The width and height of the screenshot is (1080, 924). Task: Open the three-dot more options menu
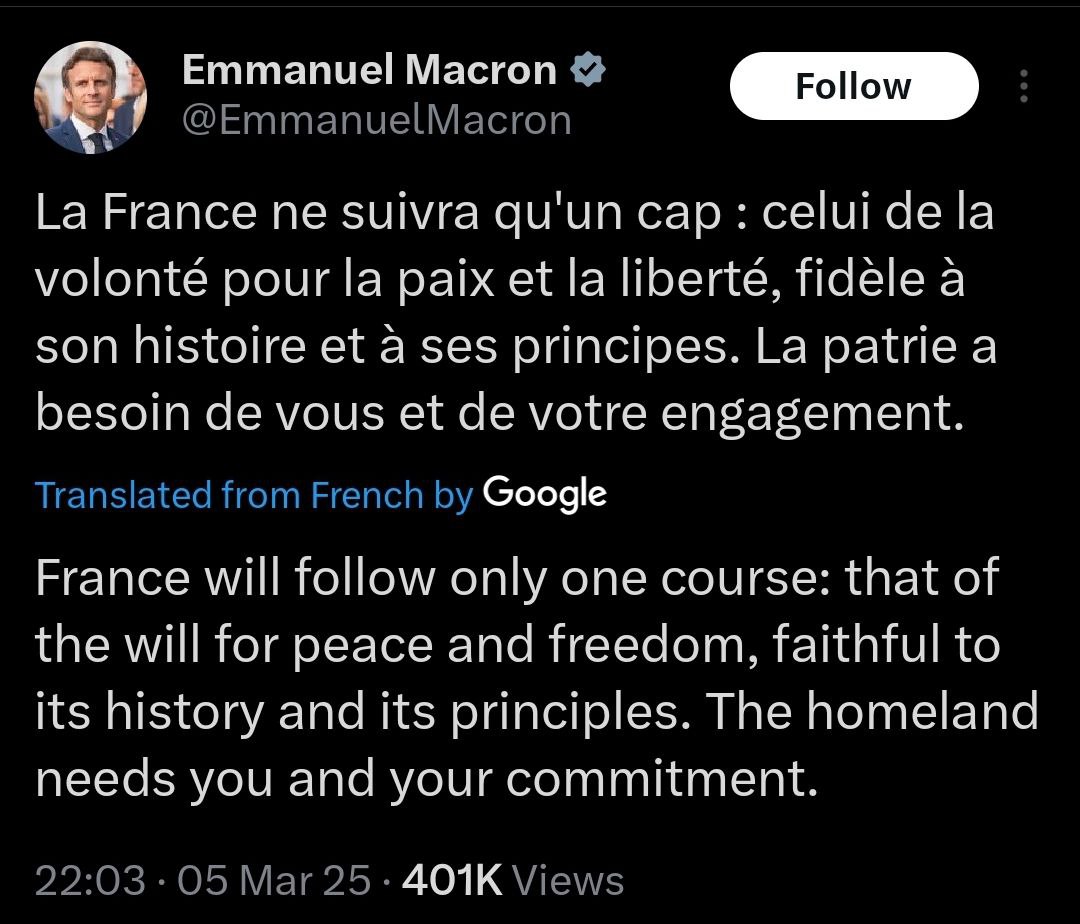click(x=1023, y=86)
